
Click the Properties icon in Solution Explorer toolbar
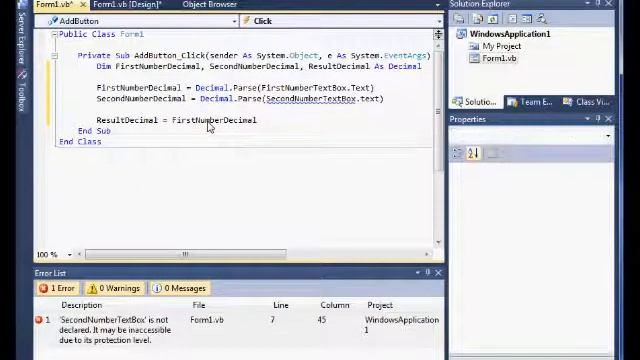459,19
